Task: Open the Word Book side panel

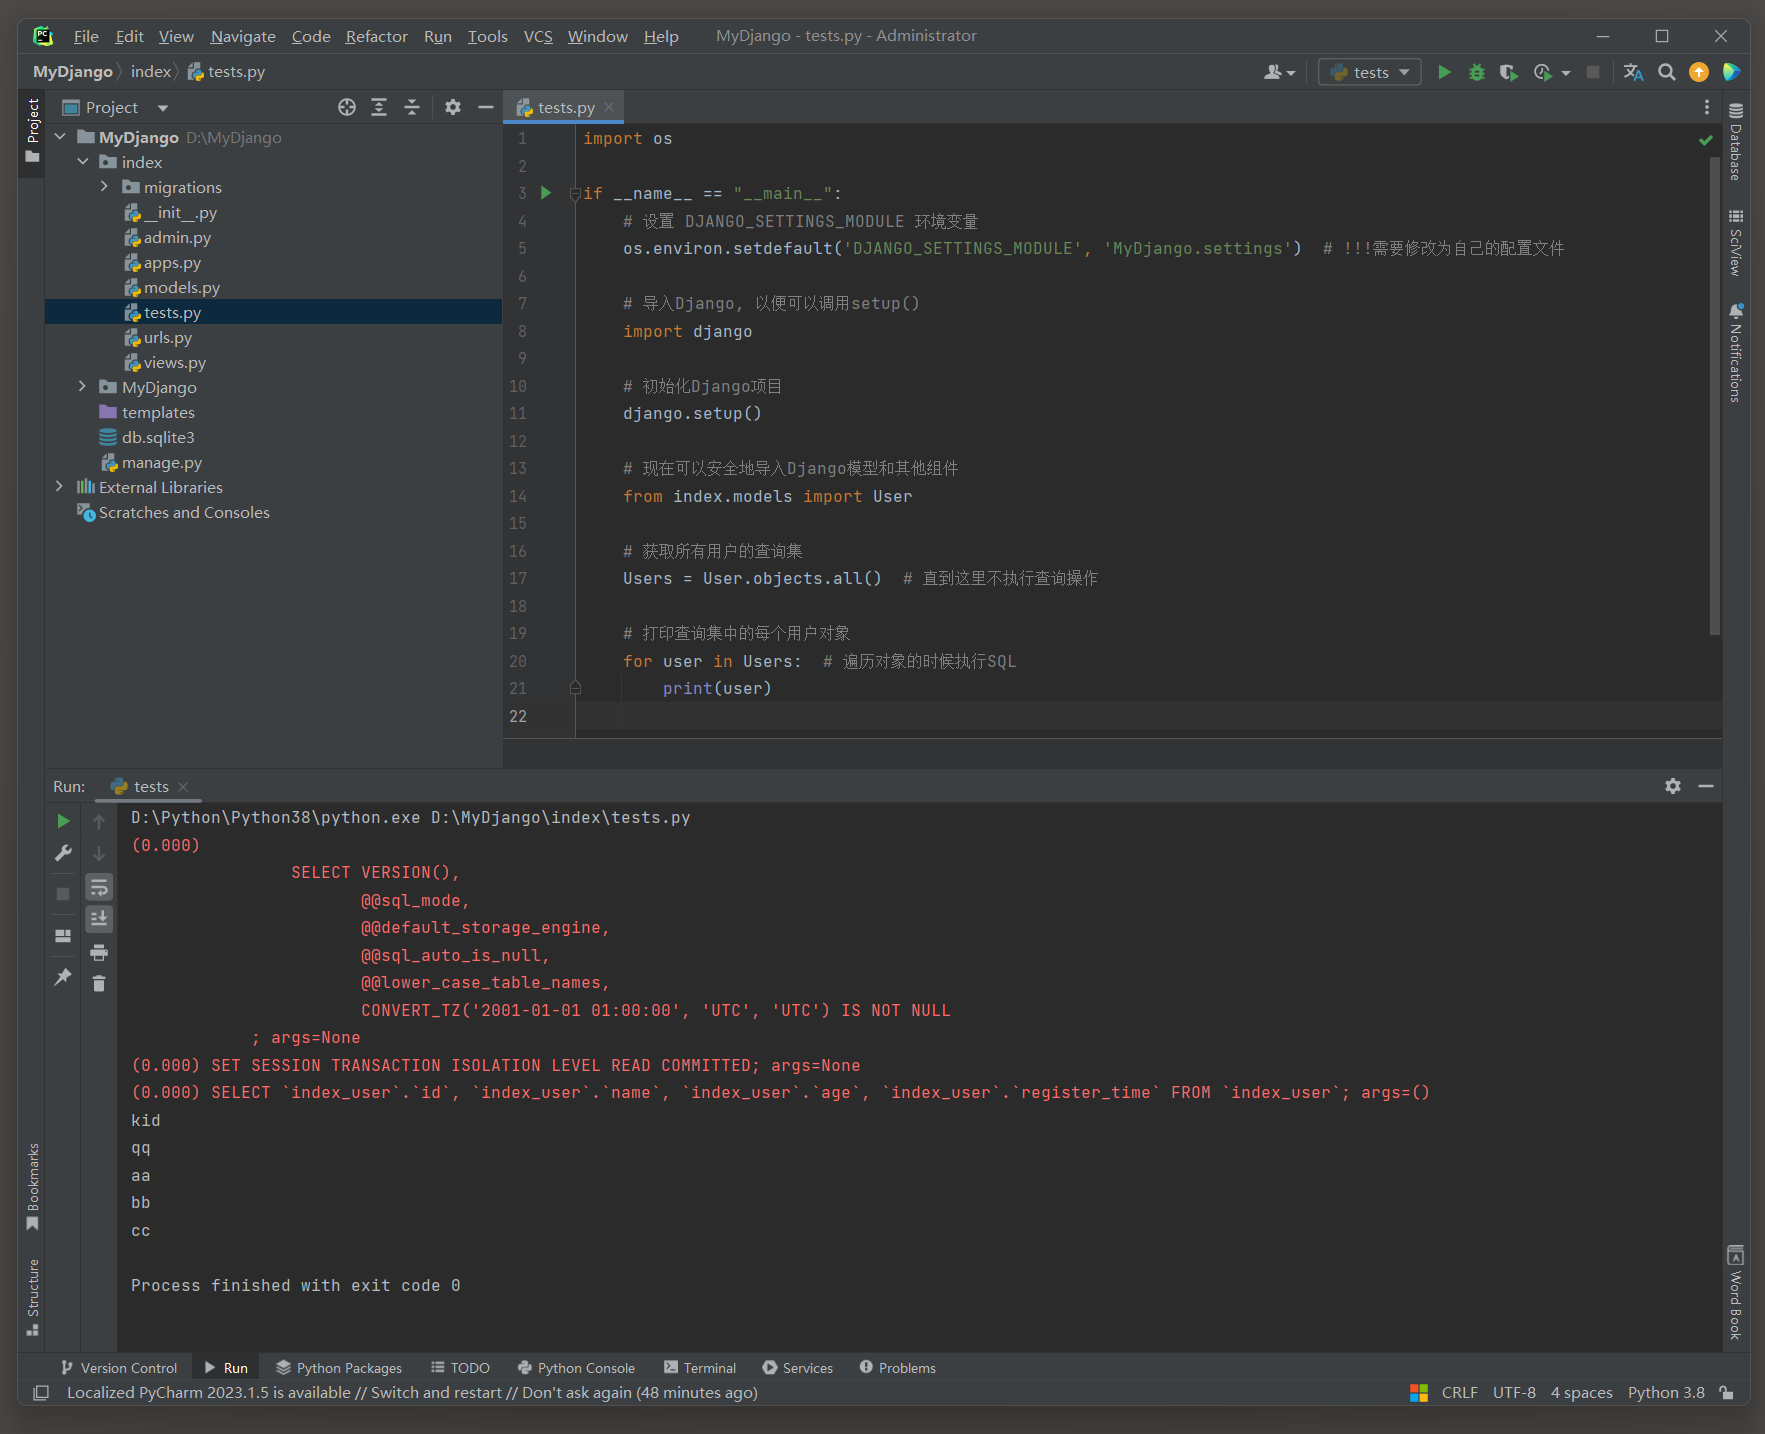Action: coord(1736,1293)
